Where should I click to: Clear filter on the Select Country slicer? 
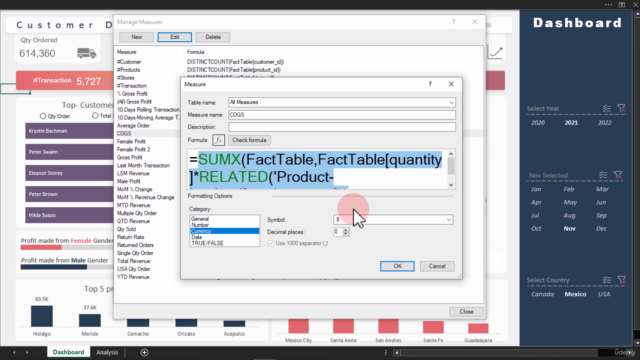coord(621,280)
